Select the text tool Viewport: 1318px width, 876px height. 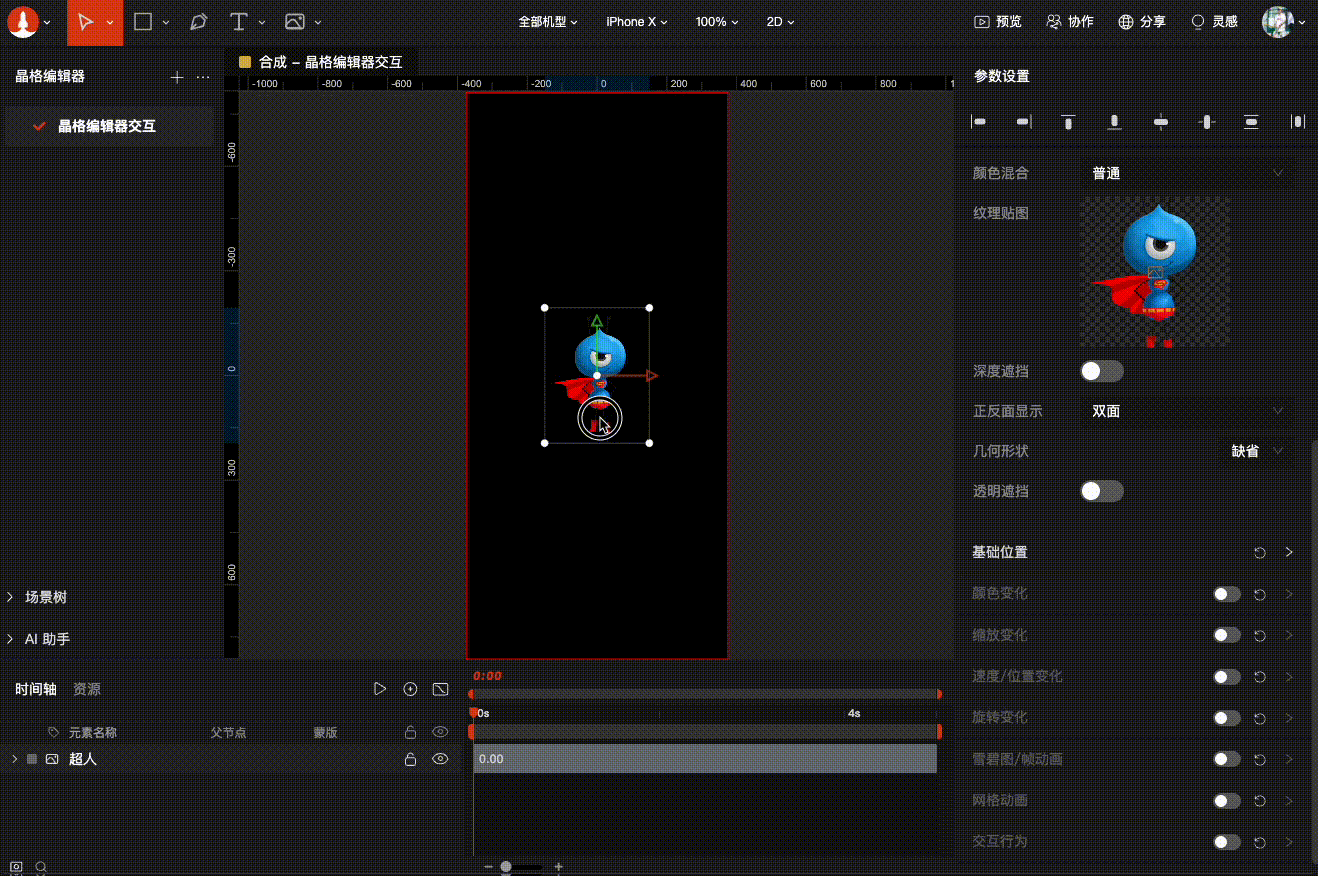point(238,21)
